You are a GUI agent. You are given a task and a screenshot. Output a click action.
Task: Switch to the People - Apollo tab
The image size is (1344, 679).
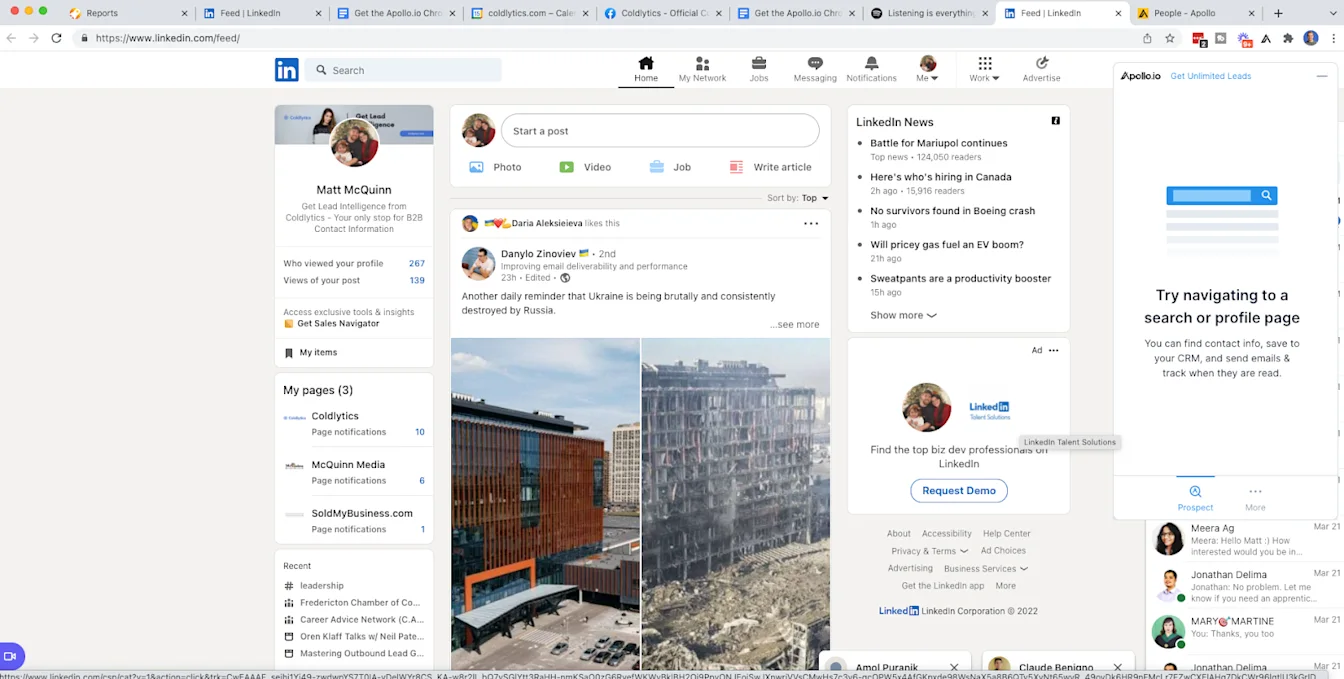pyautogui.click(x=1196, y=13)
